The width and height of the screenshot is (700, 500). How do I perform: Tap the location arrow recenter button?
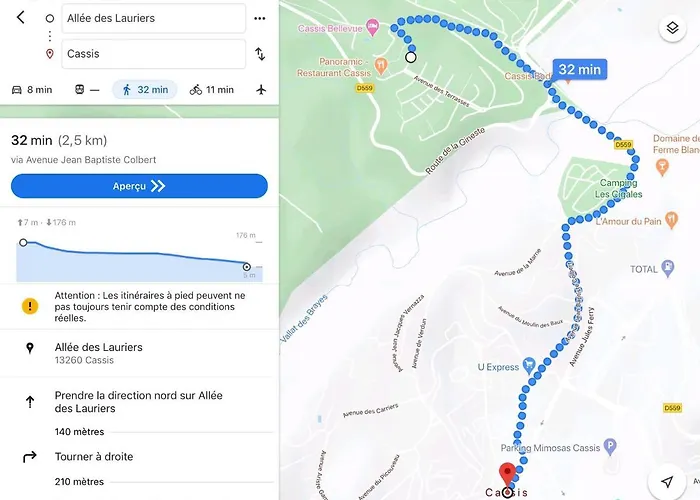(x=667, y=482)
